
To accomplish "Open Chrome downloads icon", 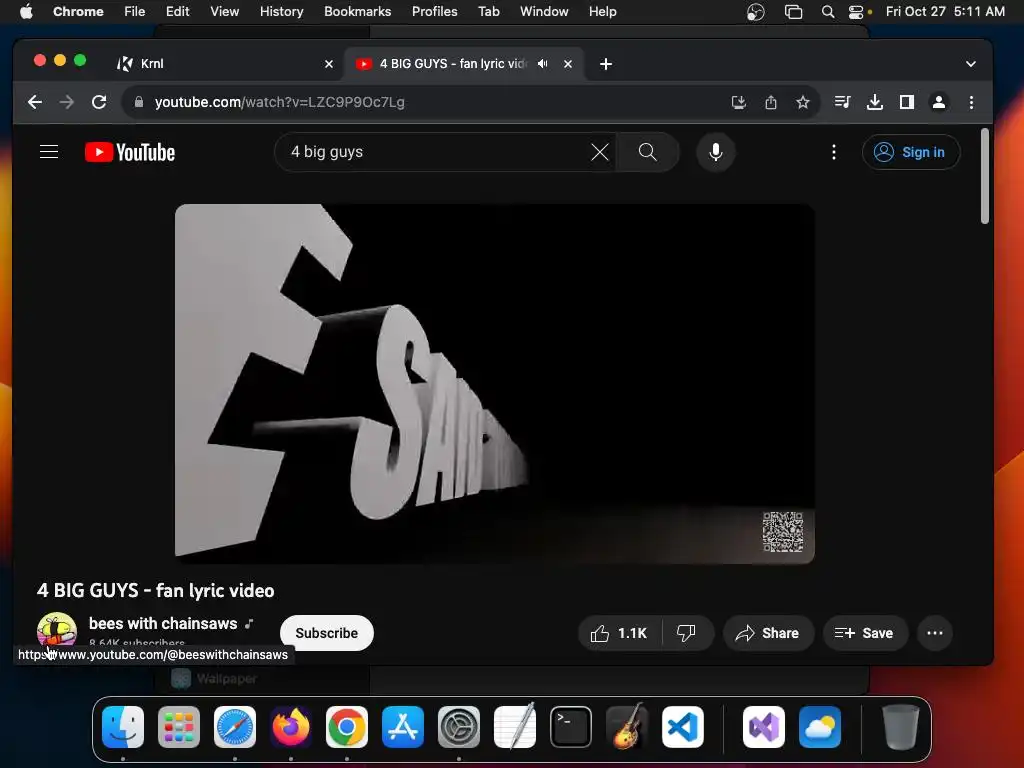I will [874, 102].
